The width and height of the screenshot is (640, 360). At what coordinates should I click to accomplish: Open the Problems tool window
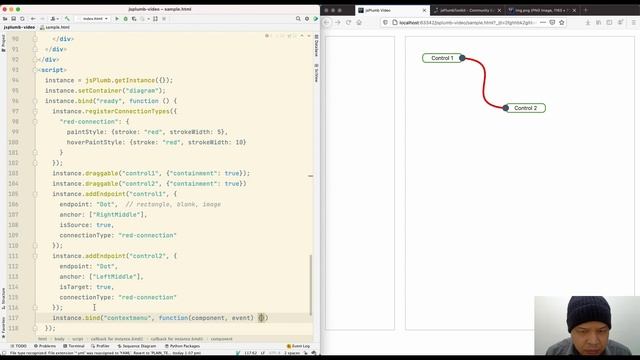(x=45, y=346)
